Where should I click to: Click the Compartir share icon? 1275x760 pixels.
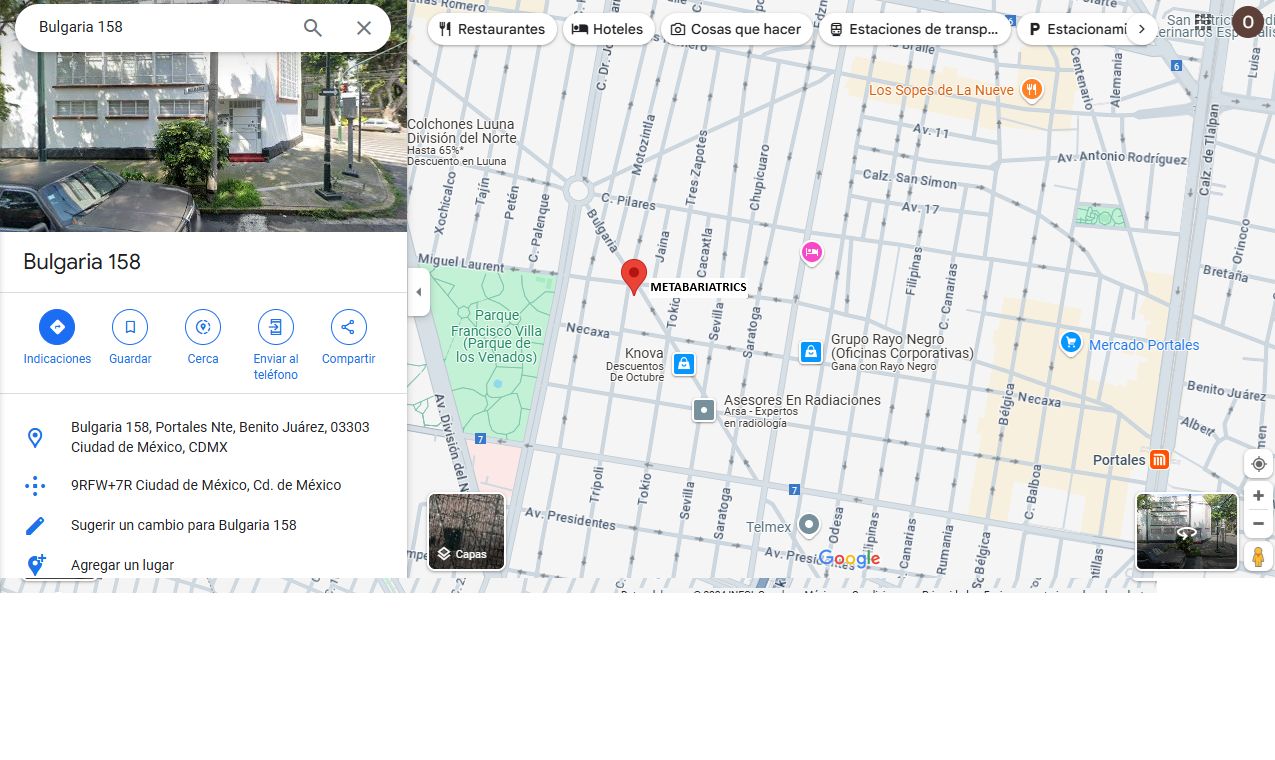point(348,327)
